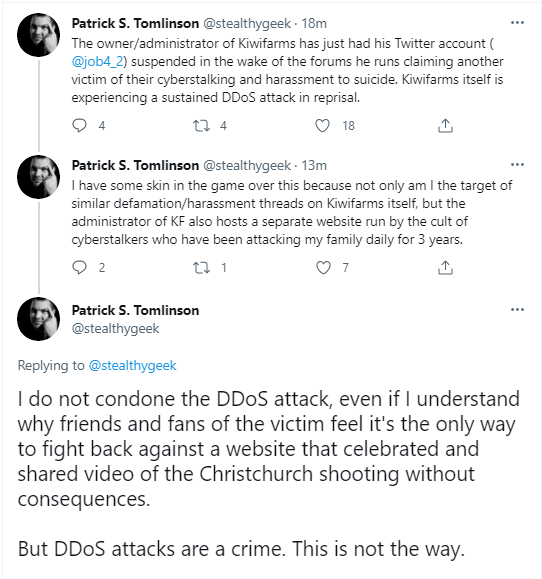Share the tweet posted 13m ago
542x579 pixels.
tap(445, 268)
